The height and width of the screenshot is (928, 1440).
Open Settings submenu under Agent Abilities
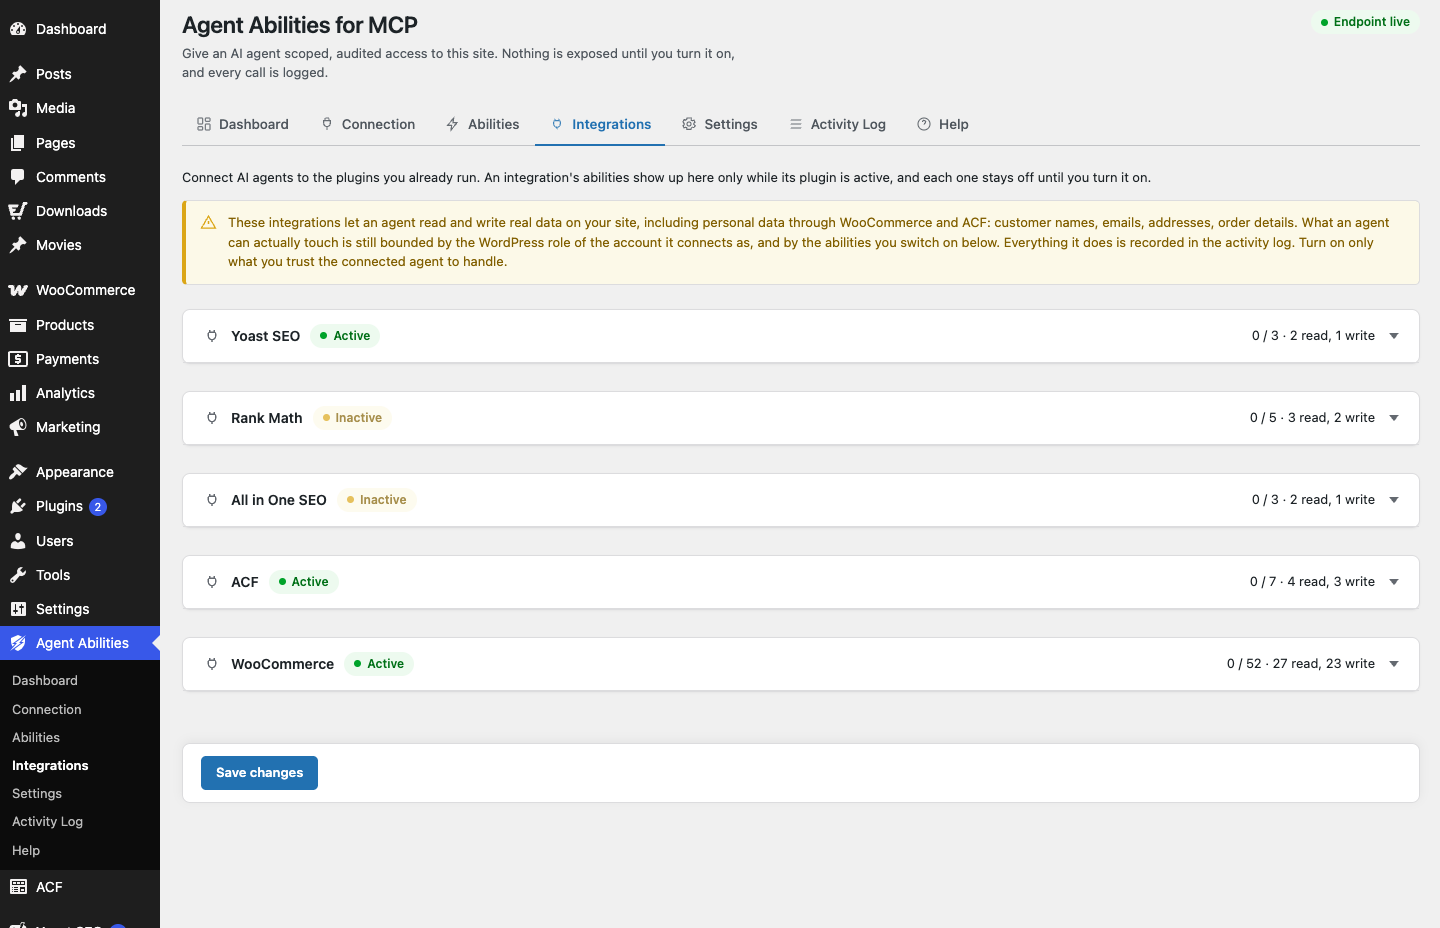pos(37,794)
